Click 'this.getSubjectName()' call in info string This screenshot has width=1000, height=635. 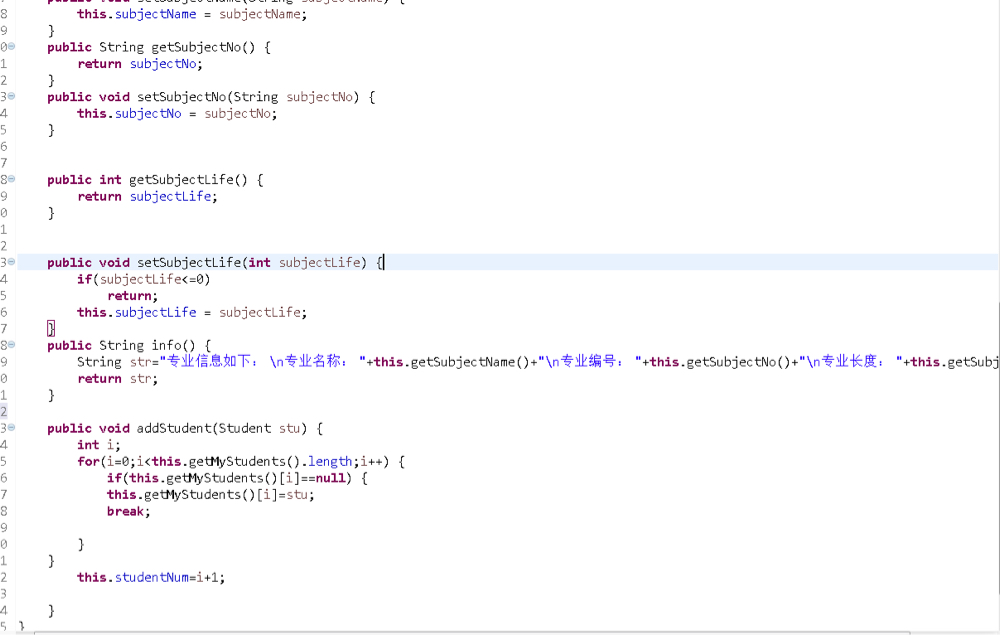click(x=452, y=362)
